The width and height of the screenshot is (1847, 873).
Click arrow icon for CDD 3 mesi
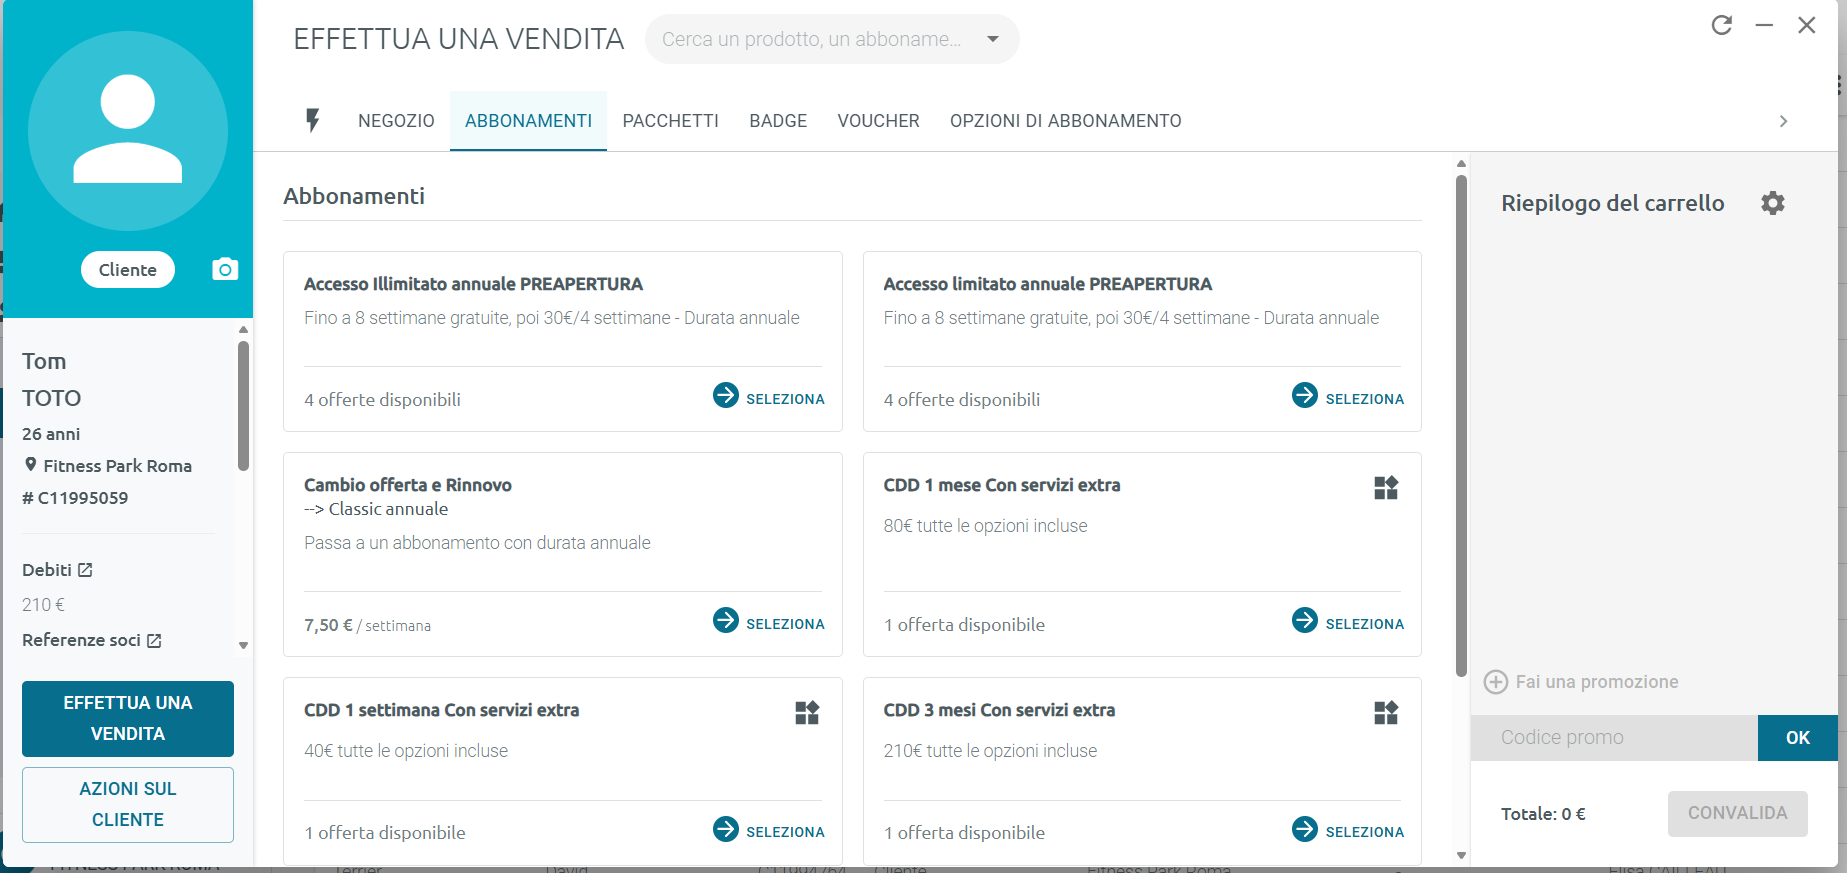[x=1305, y=829]
